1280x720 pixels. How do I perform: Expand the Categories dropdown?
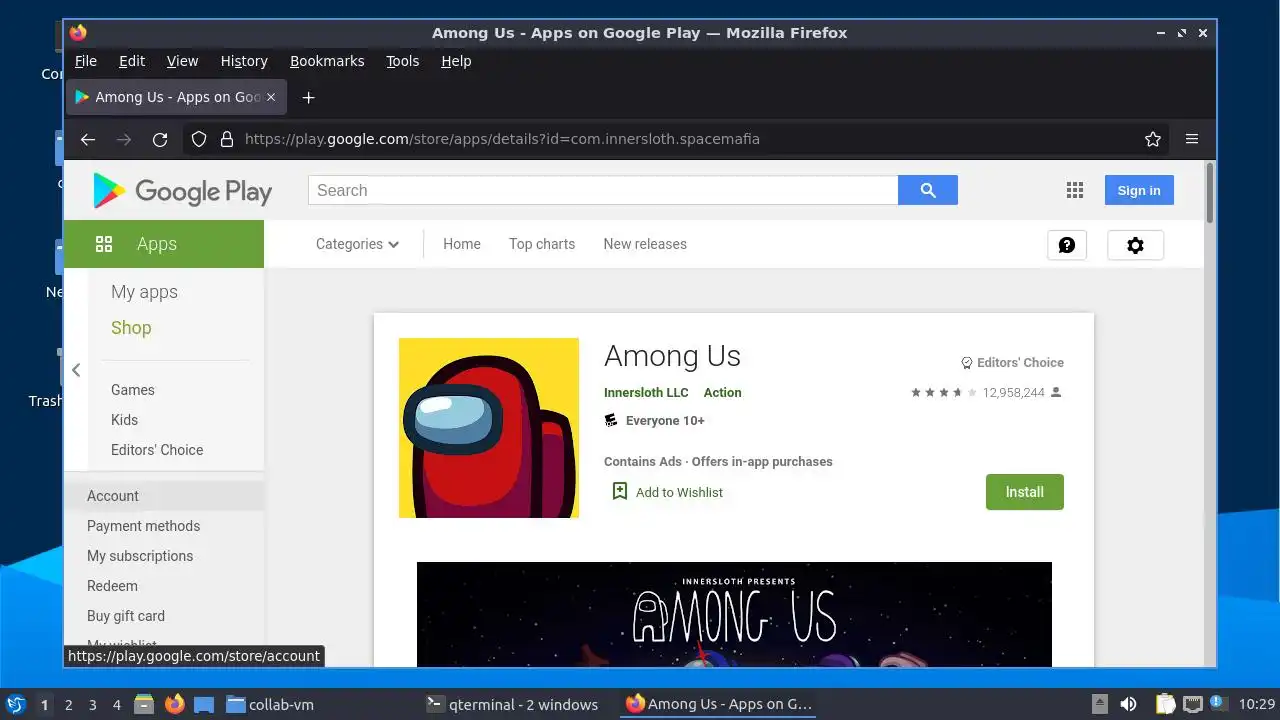coord(357,244)
